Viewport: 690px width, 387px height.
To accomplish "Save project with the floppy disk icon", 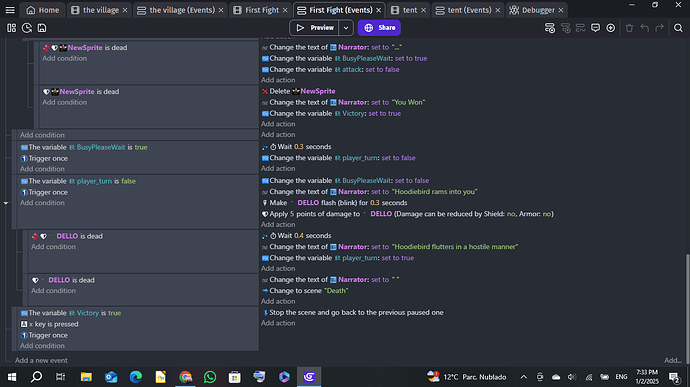I will [x=42, y=28].
